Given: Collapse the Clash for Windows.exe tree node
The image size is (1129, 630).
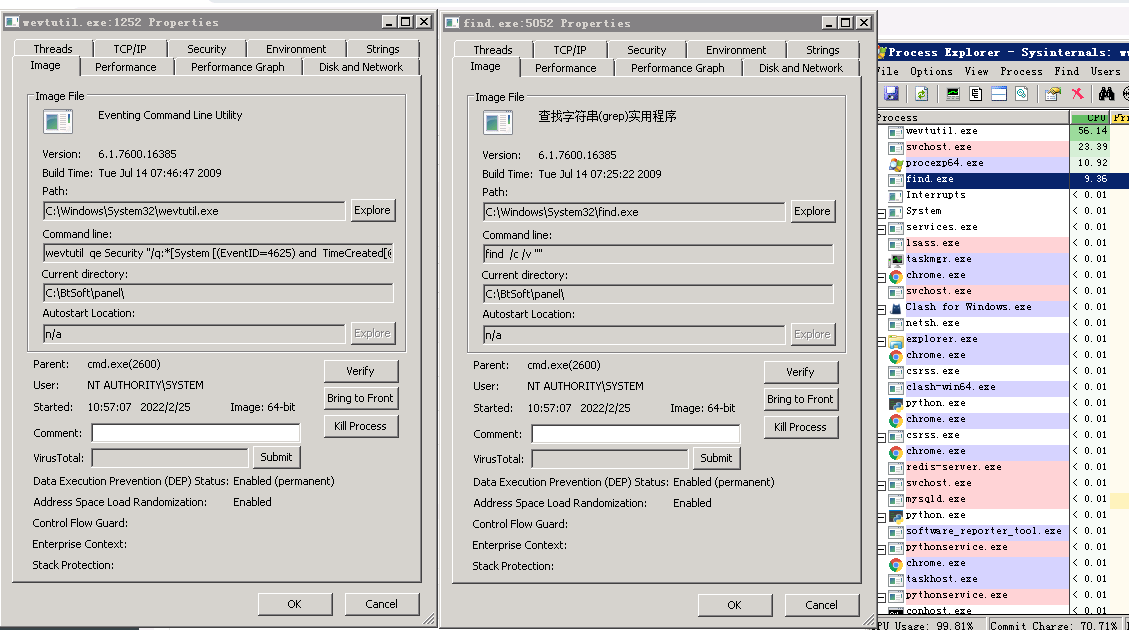Looking at the screenshot, I should [881, 309].
